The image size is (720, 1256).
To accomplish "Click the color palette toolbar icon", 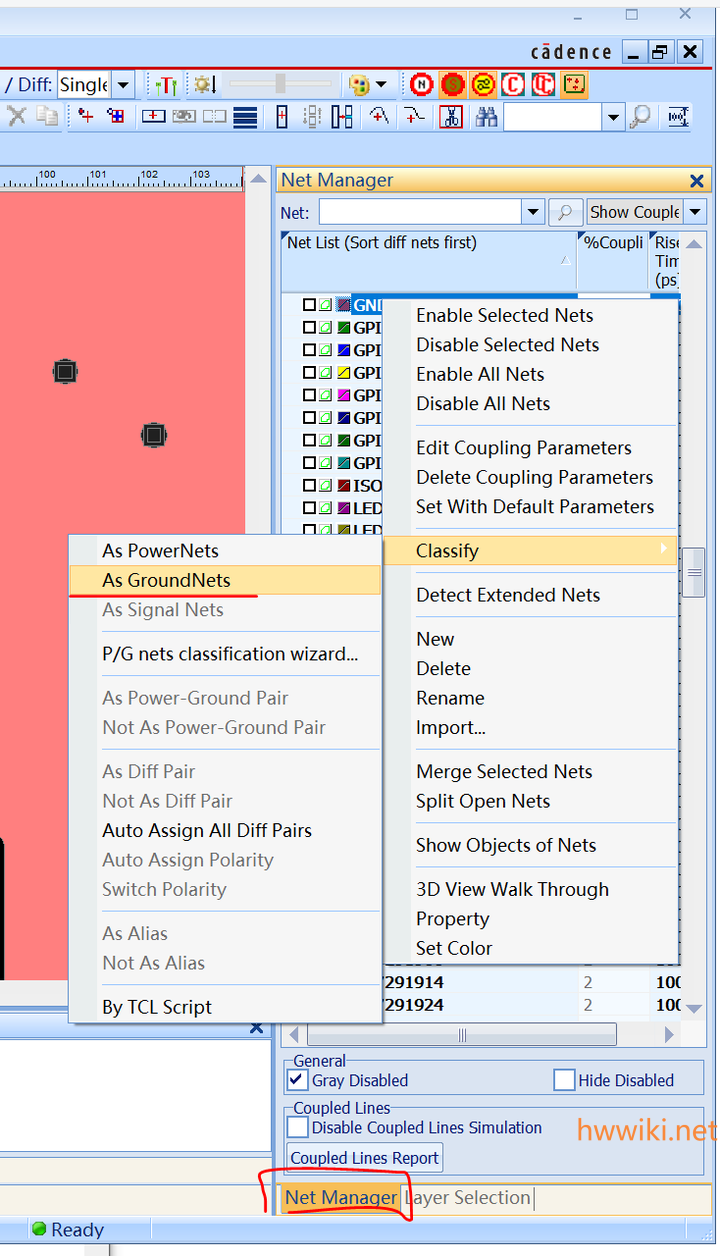I will pos(360,85).
